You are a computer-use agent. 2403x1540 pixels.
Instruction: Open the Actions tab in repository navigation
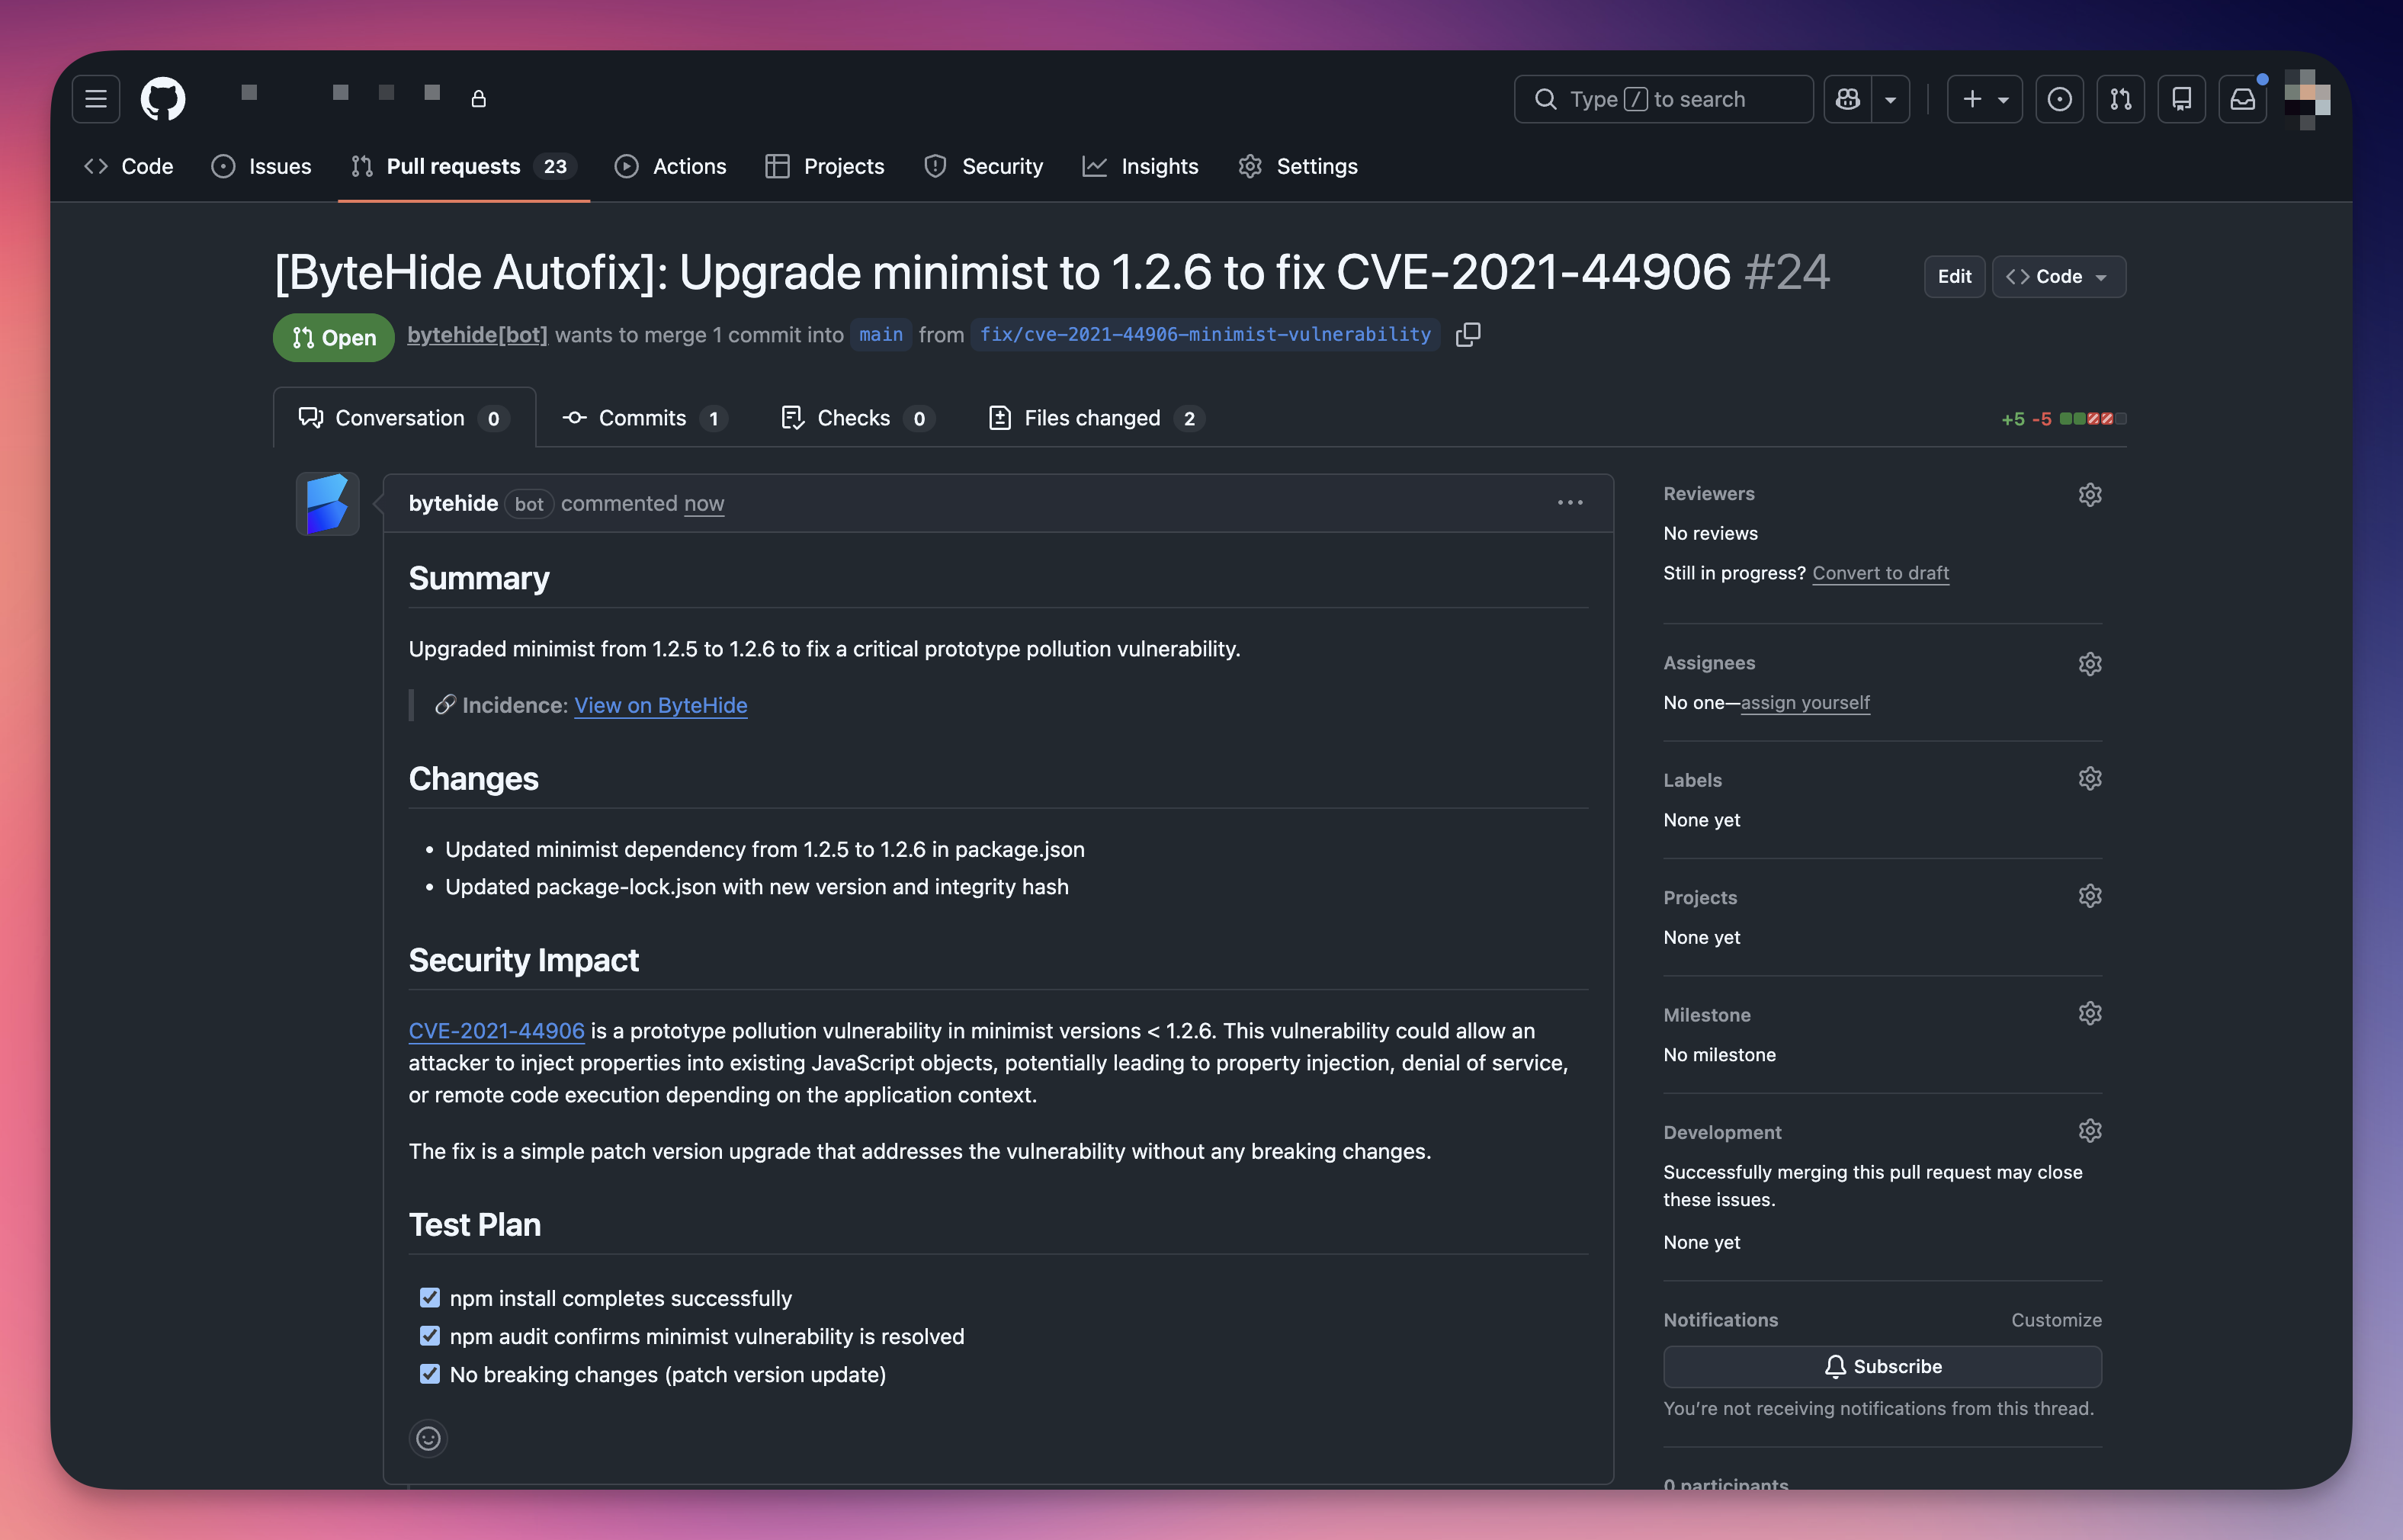670,166
